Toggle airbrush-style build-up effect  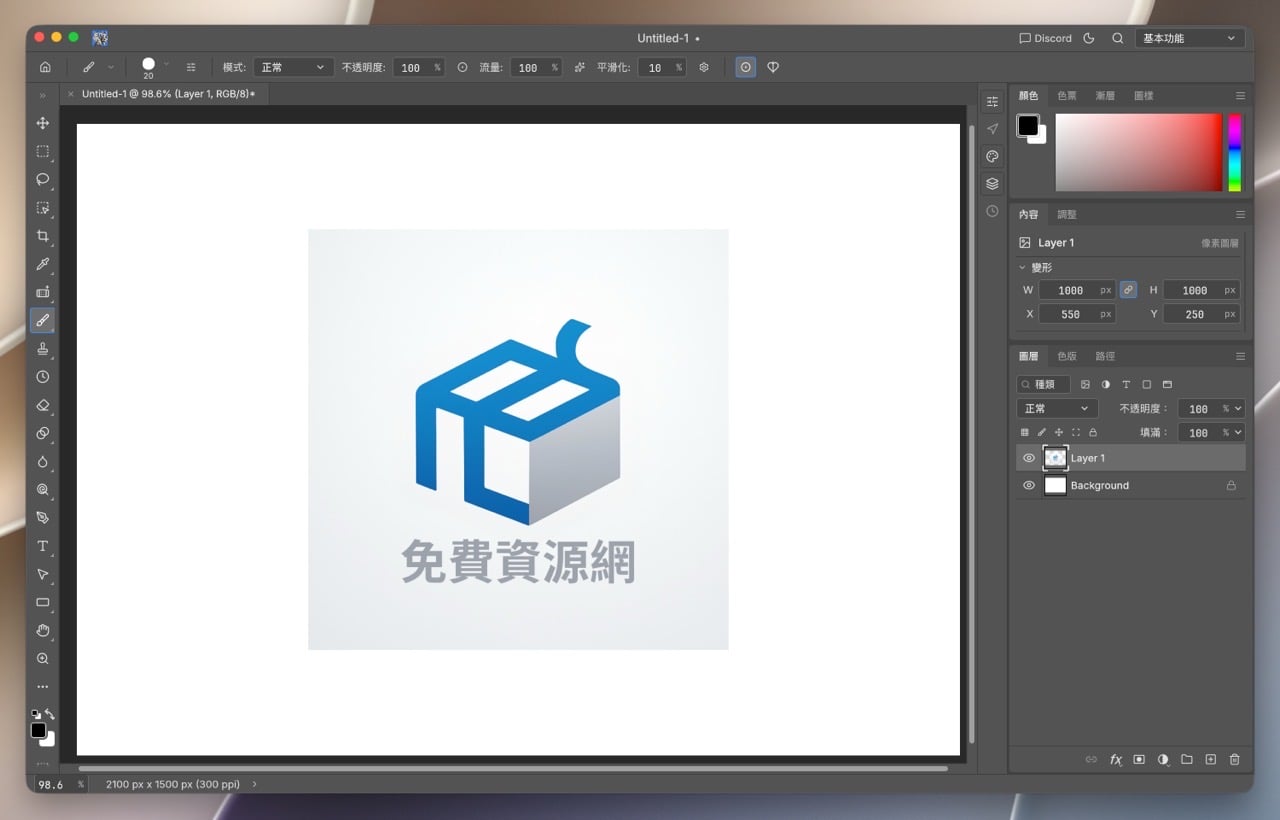580,67
